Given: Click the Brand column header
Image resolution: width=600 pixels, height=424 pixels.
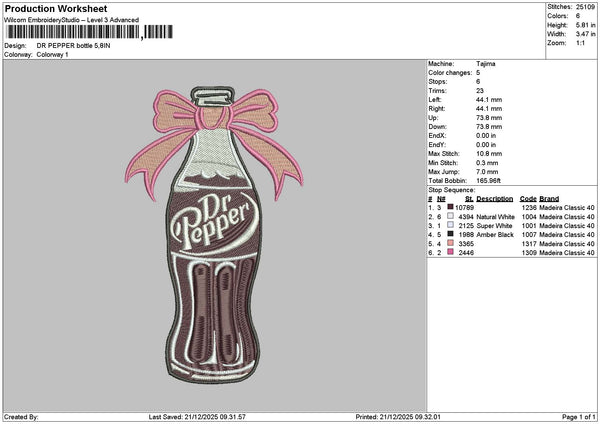Looking at the screenshot, I should point(549,199).
